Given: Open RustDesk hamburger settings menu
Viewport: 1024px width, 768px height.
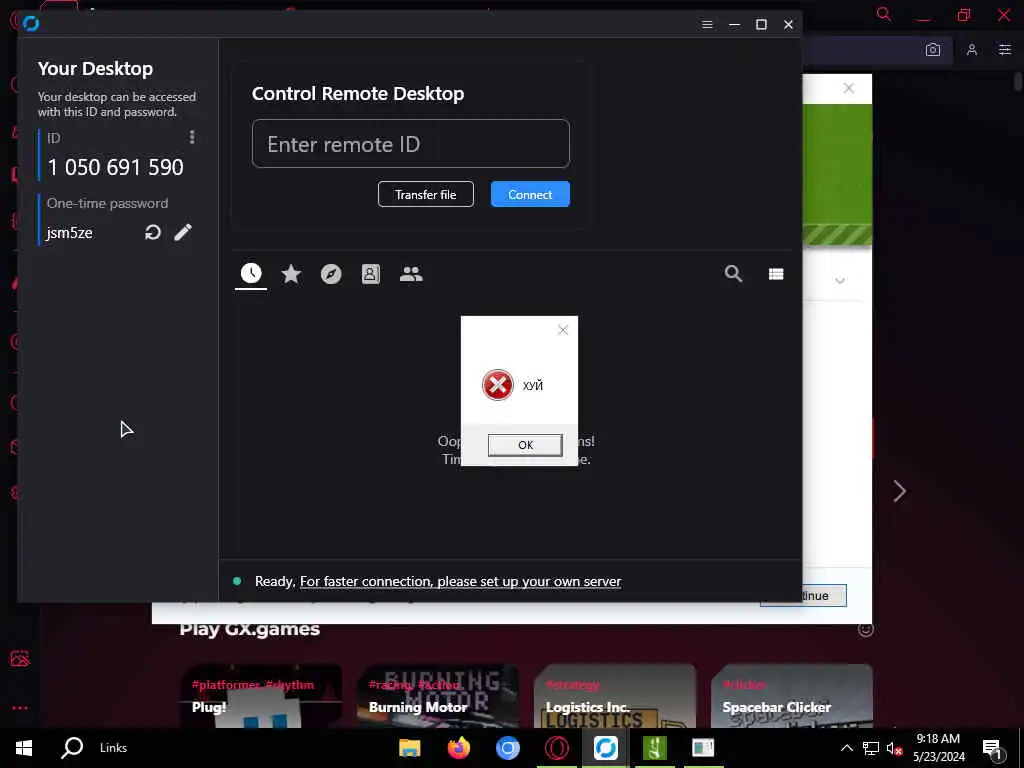Looking at the screenshot, I should click(x=707, y=24).
